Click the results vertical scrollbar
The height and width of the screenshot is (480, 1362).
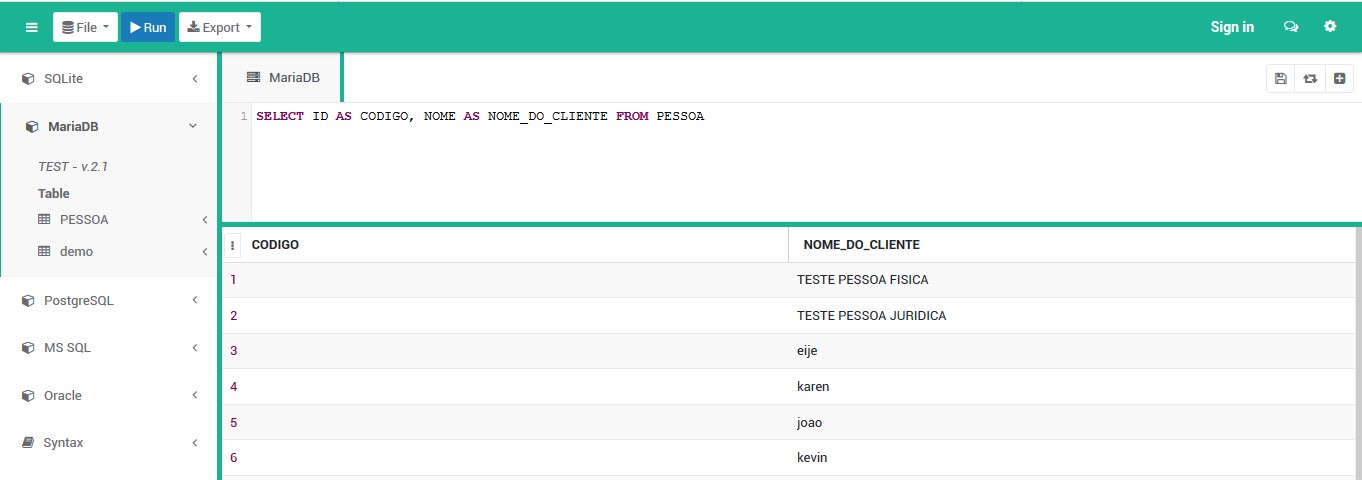(x=1358, y=350)
